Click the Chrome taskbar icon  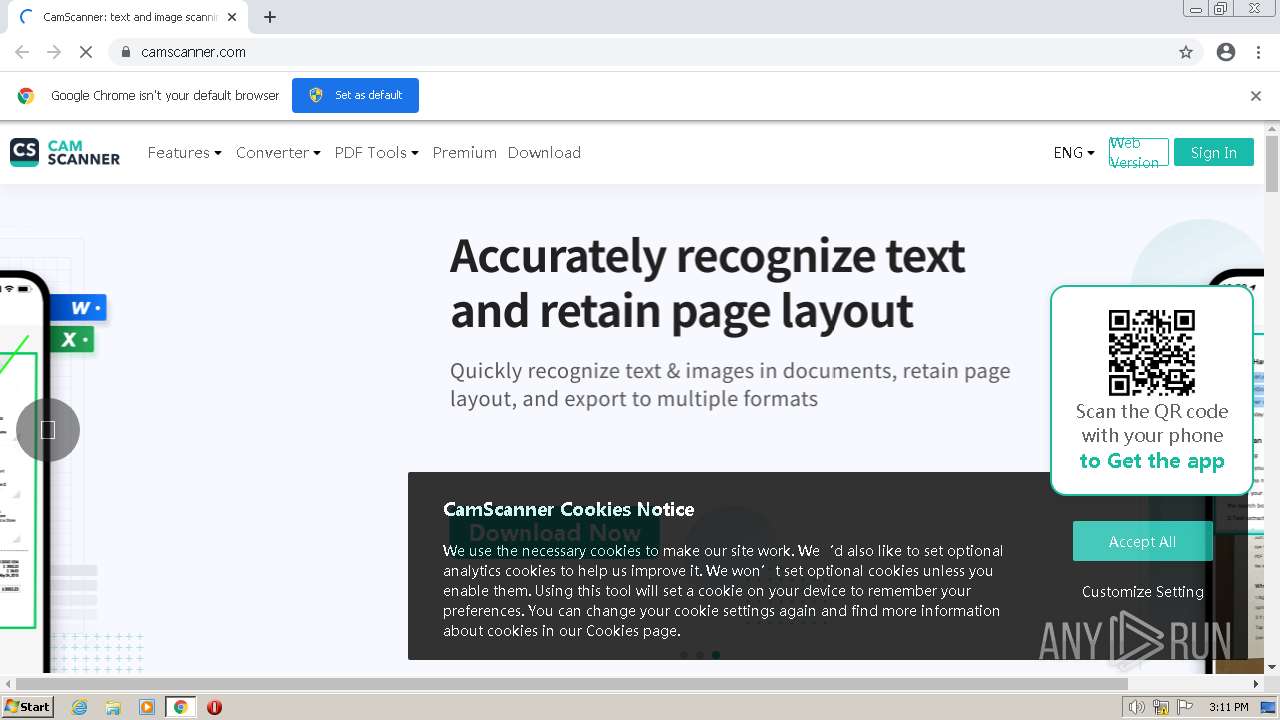[x=181, y=707]
